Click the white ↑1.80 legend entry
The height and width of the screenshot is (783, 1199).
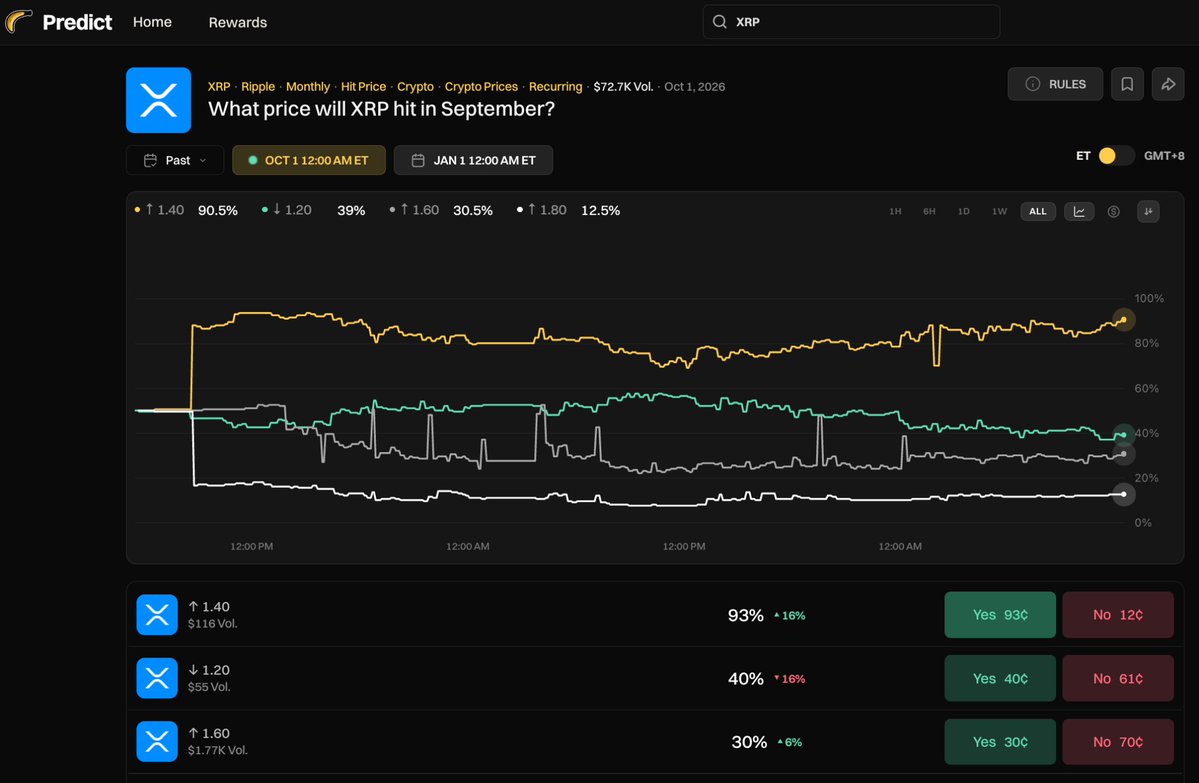click(568, 210)
